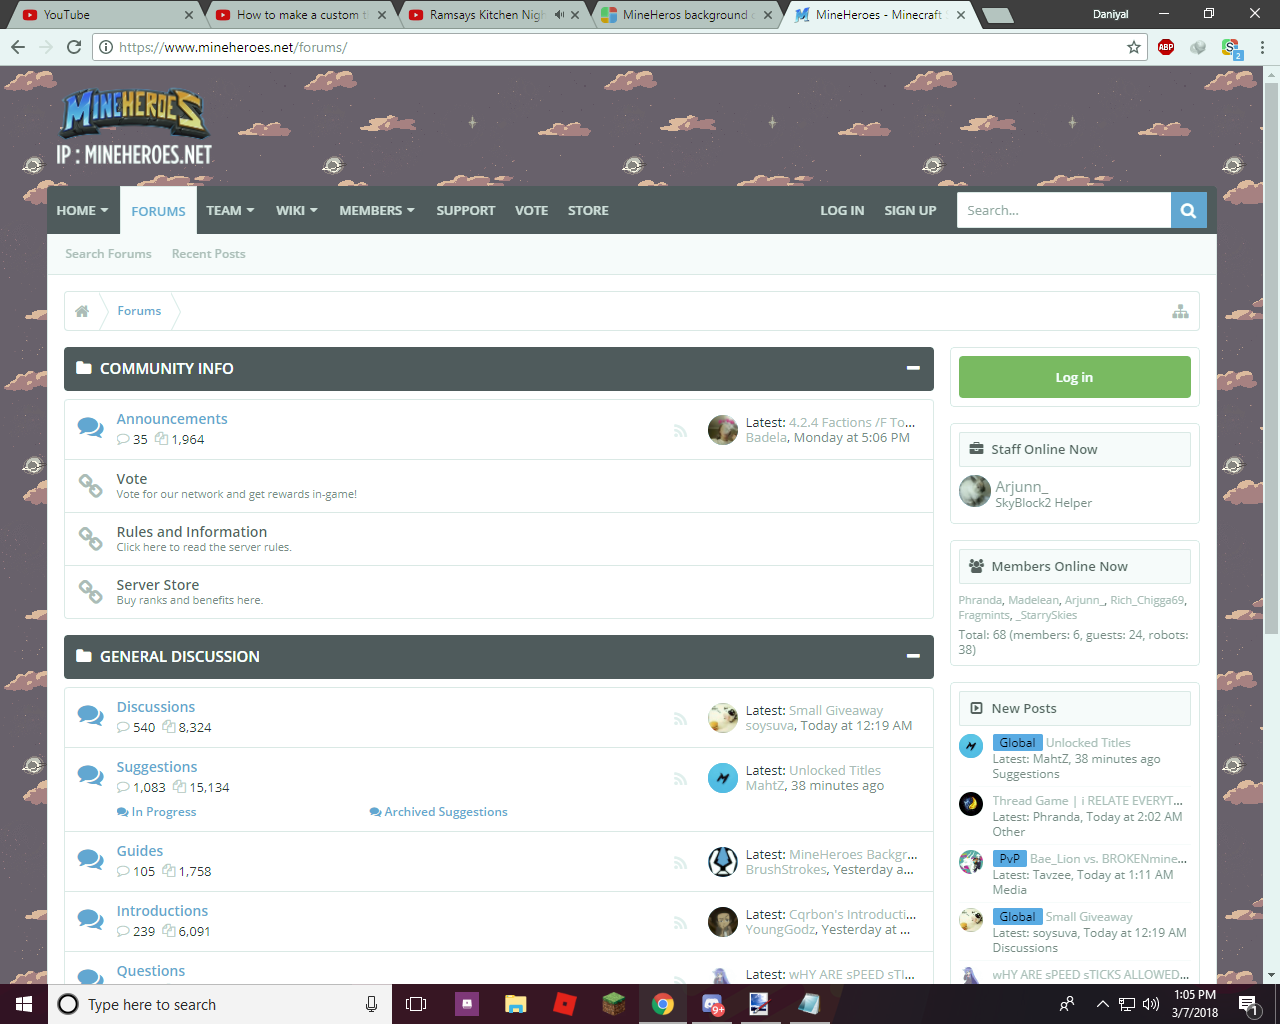Open the Search Forums link
The image size is (1280, 1024).
pos(108,254)
